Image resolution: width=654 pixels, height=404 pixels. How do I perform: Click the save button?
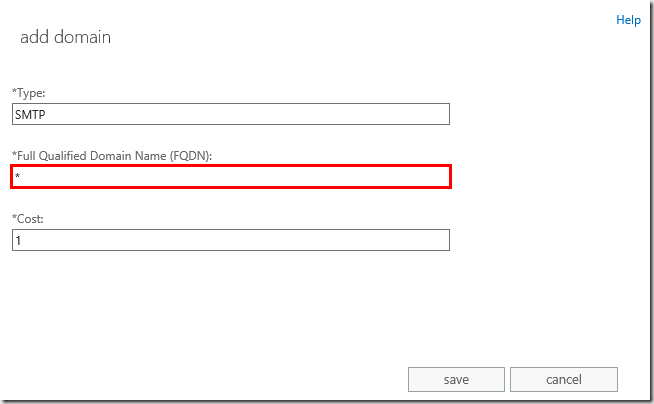click(456, 379)
